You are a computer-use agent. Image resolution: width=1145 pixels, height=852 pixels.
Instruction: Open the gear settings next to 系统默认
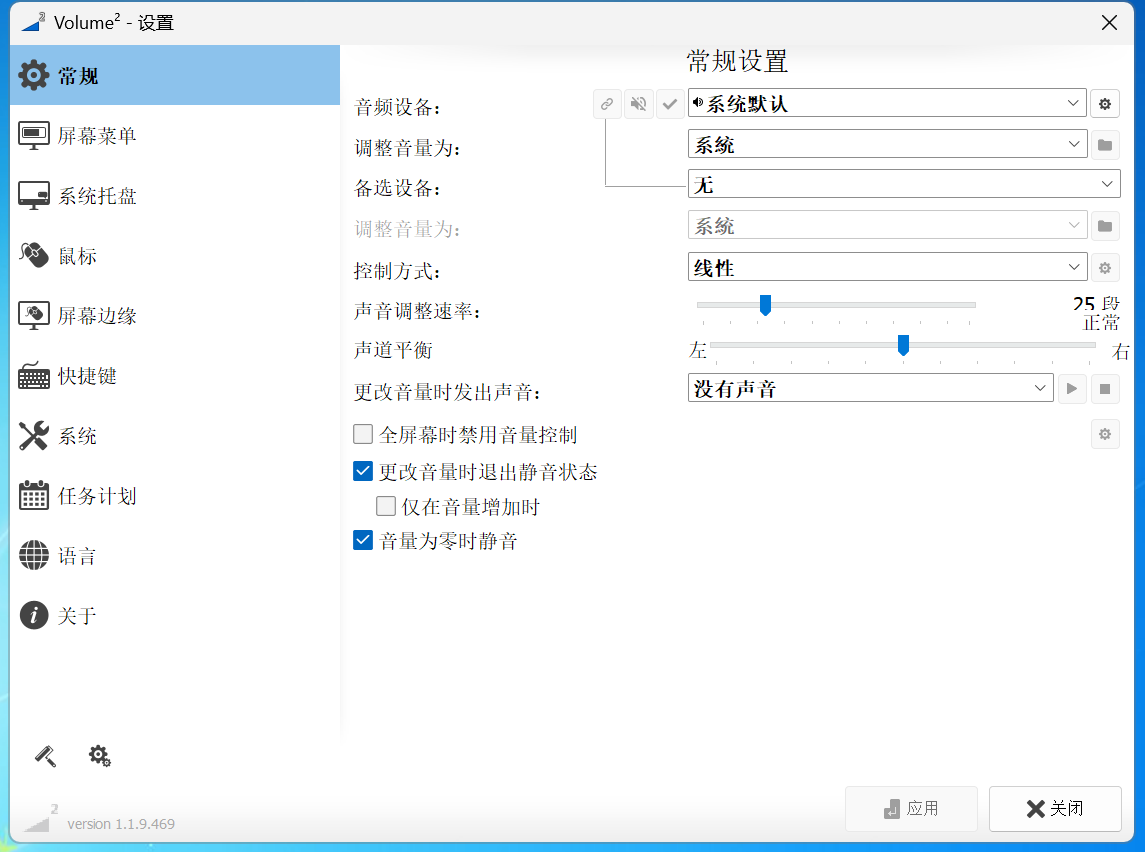point(1104,103)
